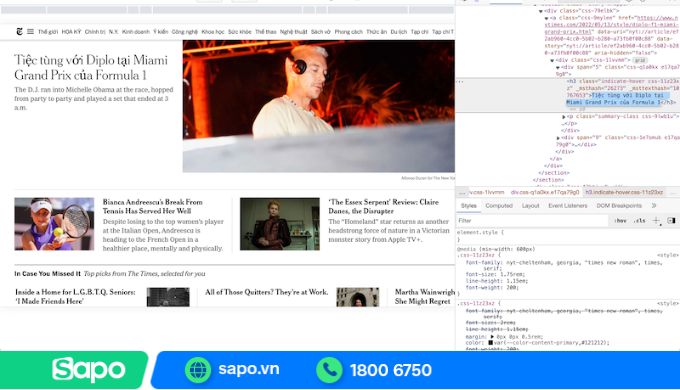Switch to the Computed tab
The height and width of the screenshot is (390, 680).
(x=499, y=206)
